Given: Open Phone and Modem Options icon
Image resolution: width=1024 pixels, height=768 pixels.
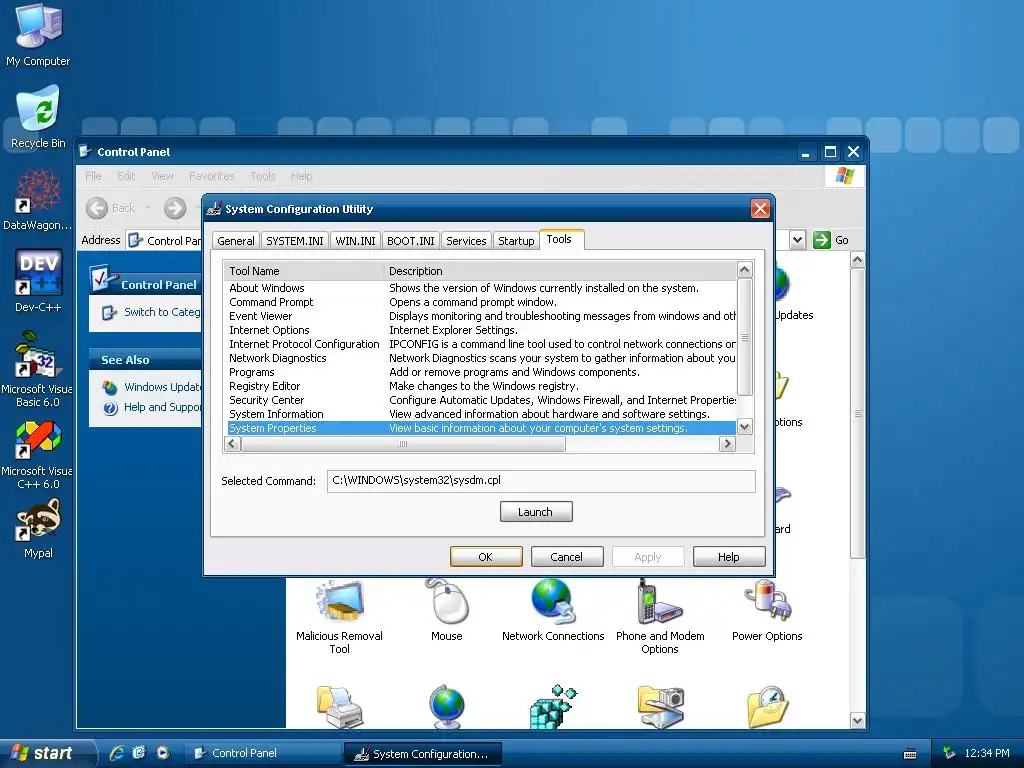Looking at the screenshot, I should point(660,616).
